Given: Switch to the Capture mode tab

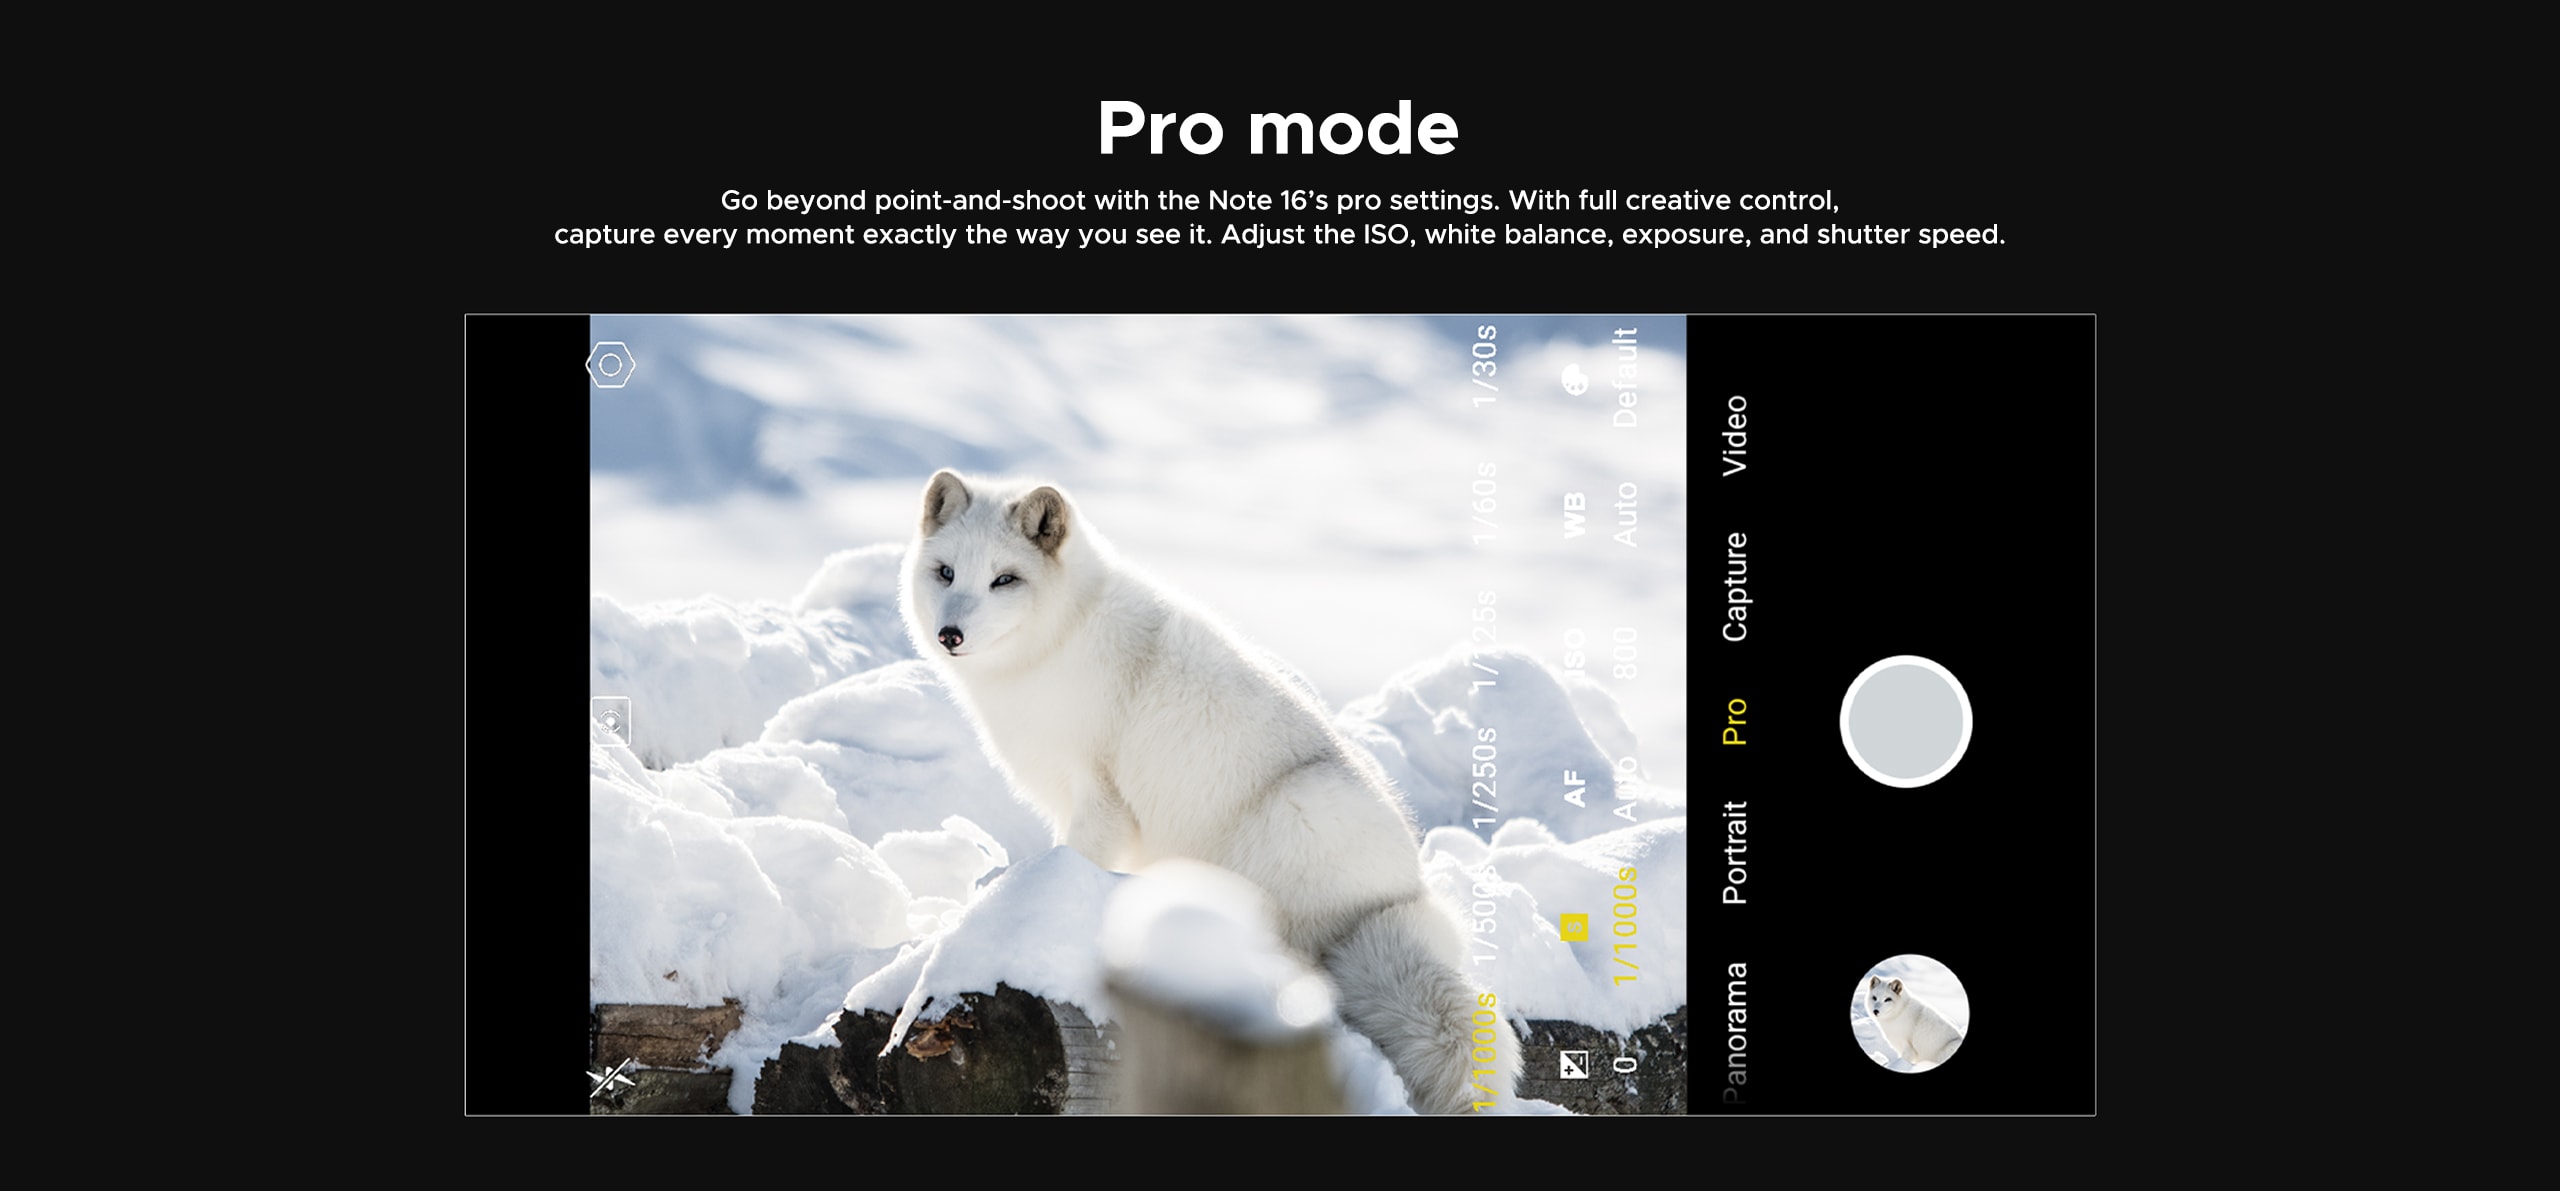Looking at the screenshot, I should point(1735,587).
